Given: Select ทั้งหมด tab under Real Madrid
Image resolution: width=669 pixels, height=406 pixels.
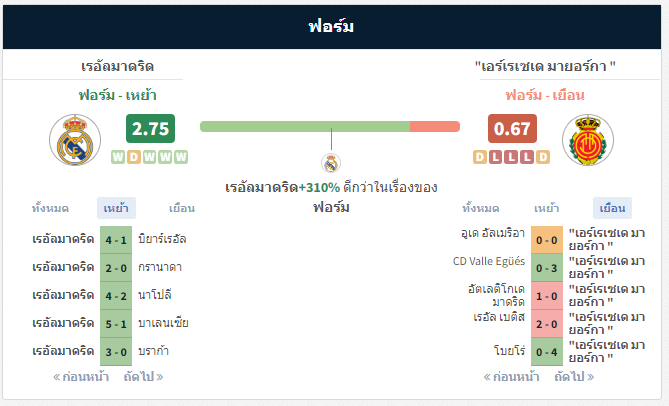Looking at the screenshot, I should pyautogui.click(x=50, y=208).
